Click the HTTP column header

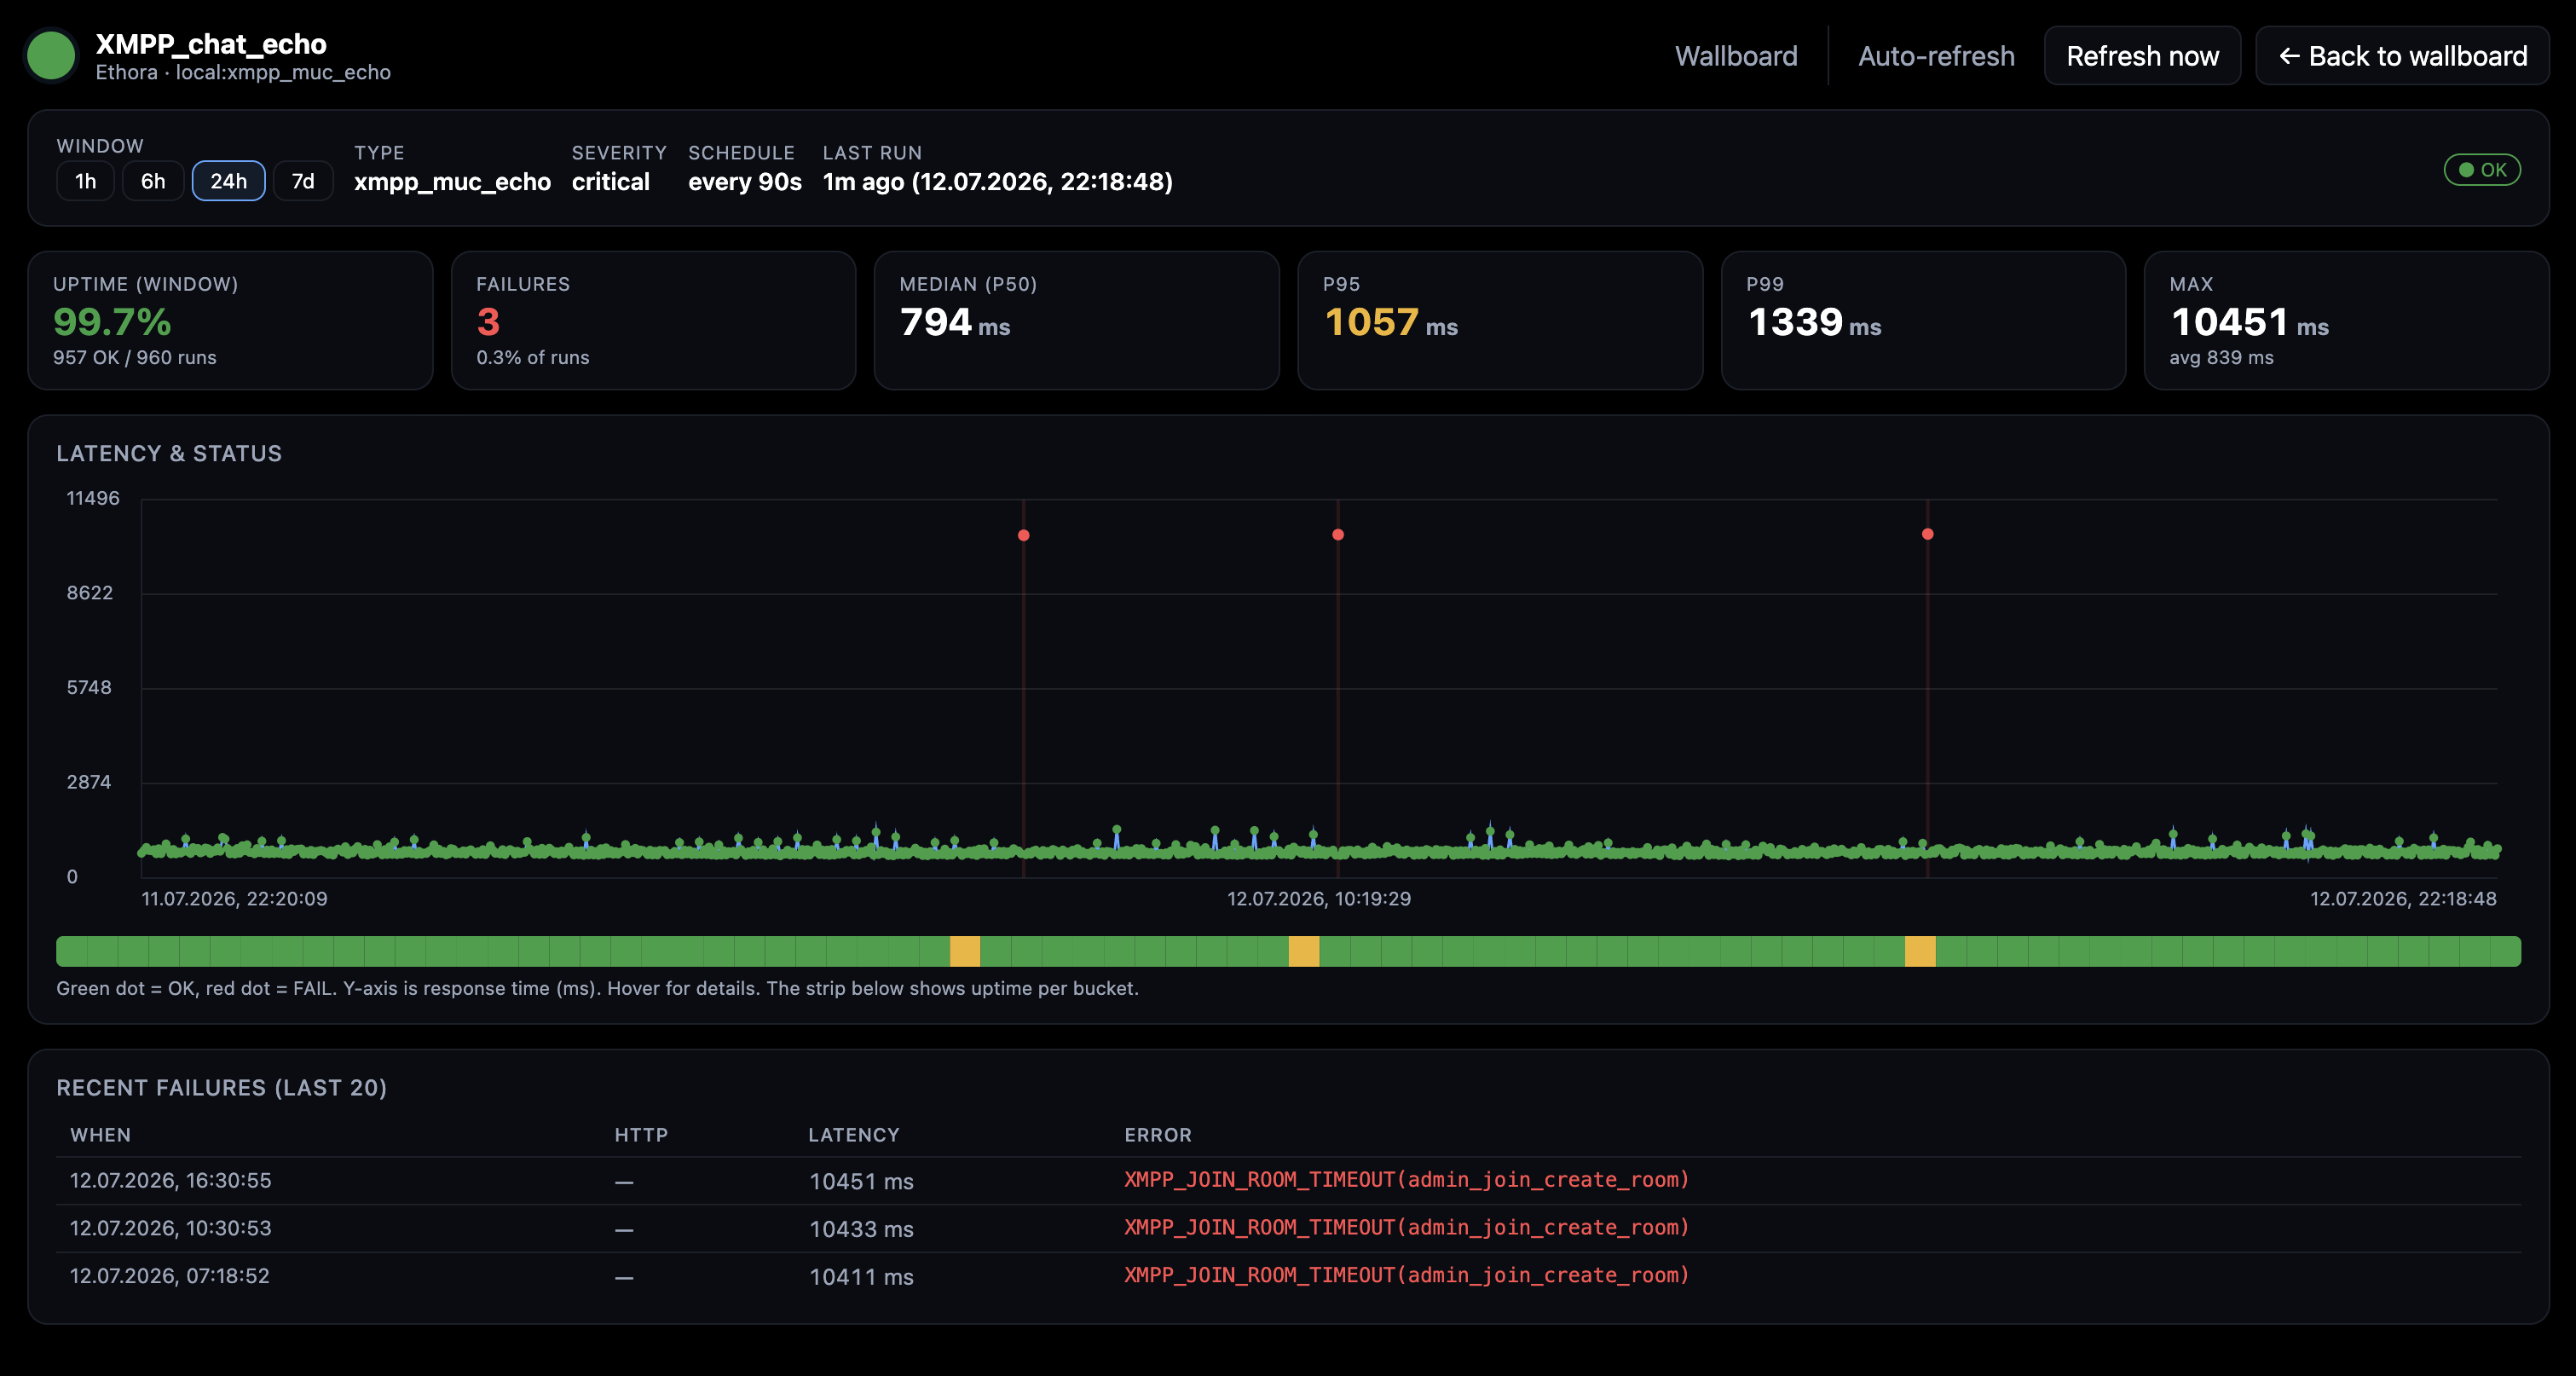[x=641, y=1135]
